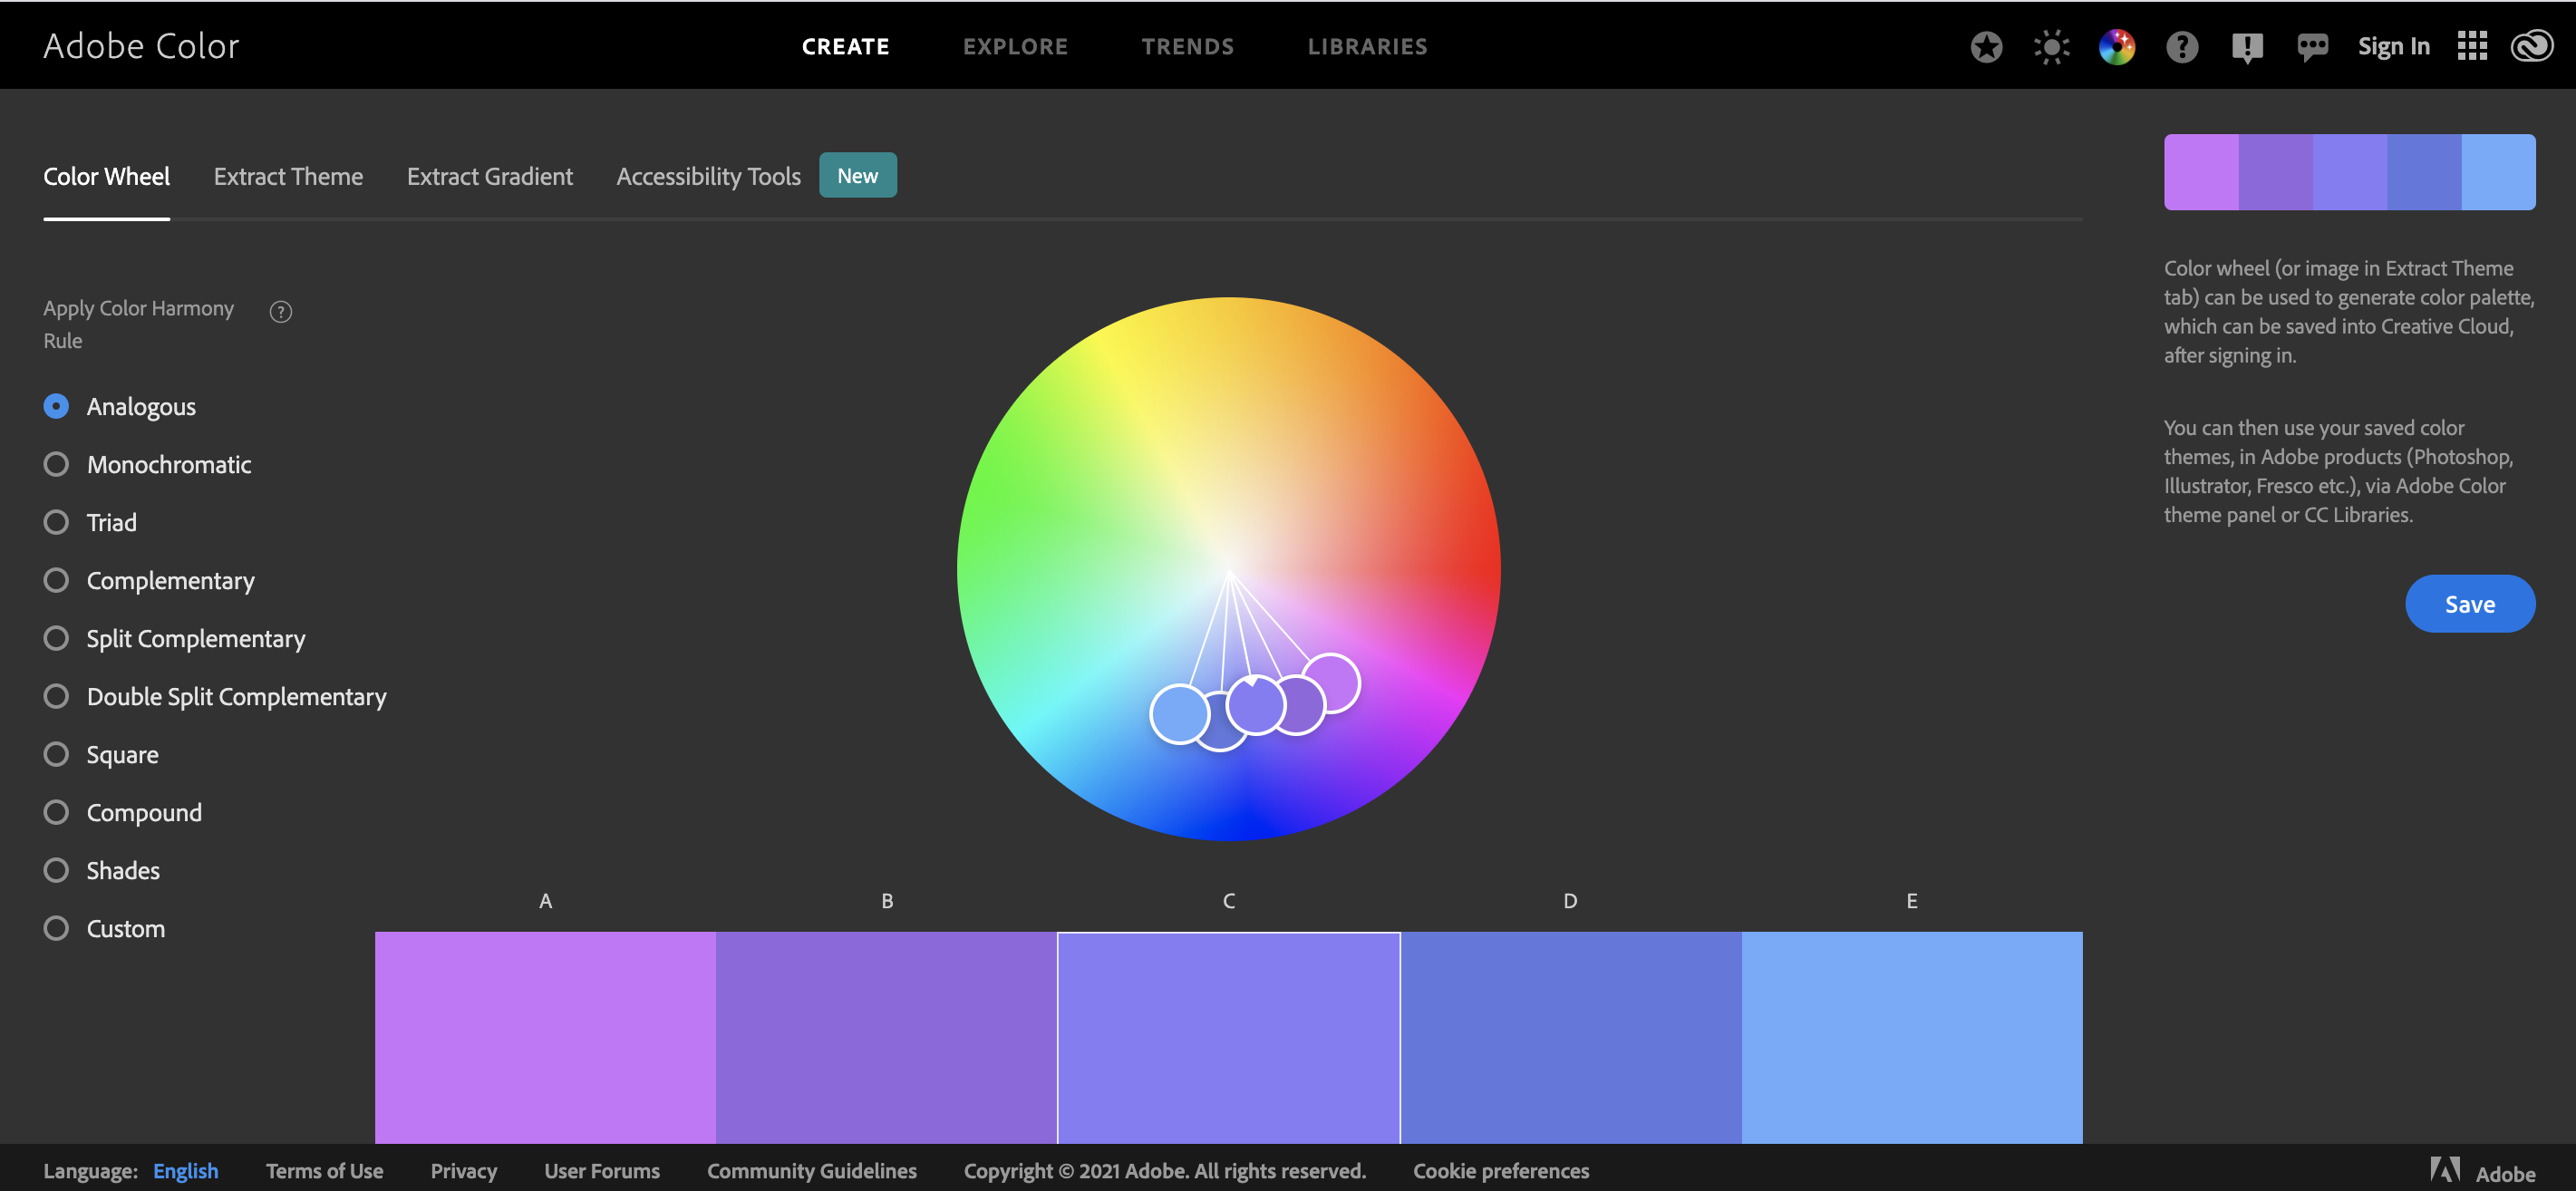The height and width of the screenshot is (1191, 2576).
Task: Select the Triad radio button
Action: (x=57, y=522)
